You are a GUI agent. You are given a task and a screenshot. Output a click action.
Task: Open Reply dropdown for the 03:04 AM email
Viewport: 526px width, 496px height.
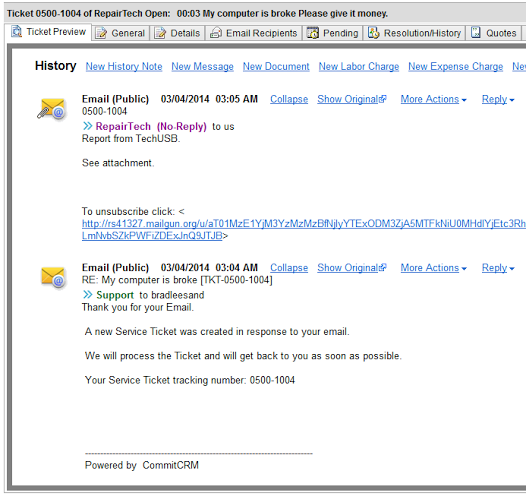(x=498, y=268)
